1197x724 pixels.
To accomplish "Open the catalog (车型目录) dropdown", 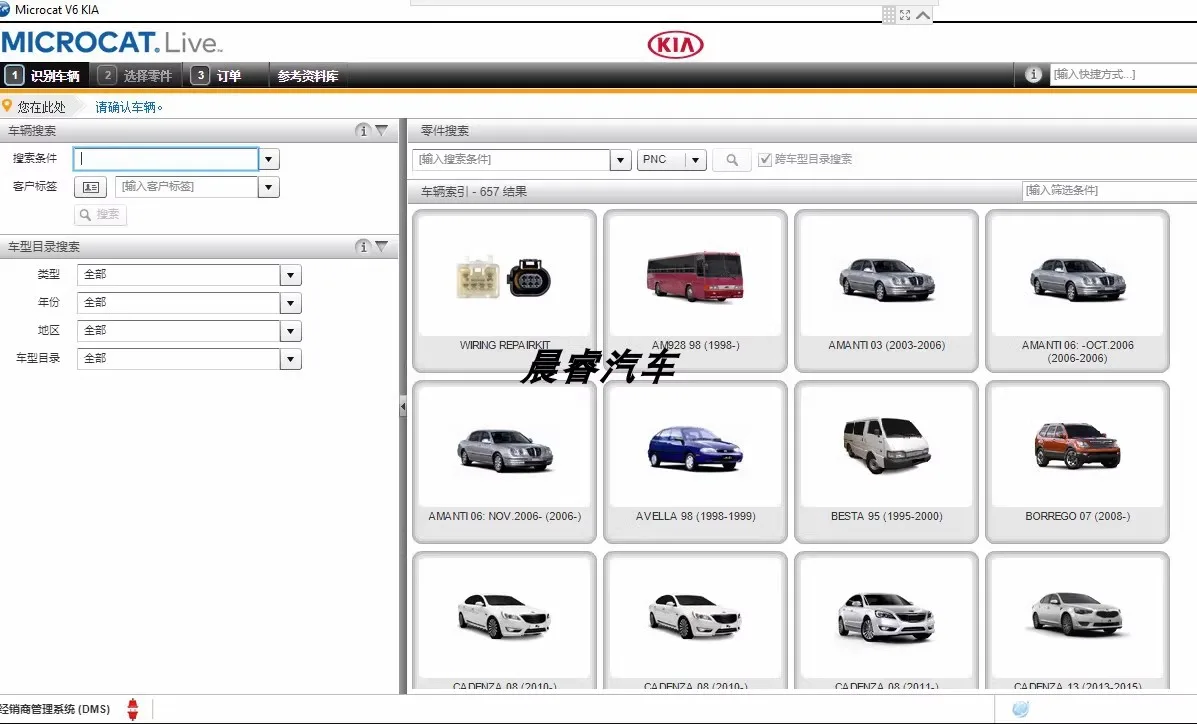I will (x=291, y=359).
